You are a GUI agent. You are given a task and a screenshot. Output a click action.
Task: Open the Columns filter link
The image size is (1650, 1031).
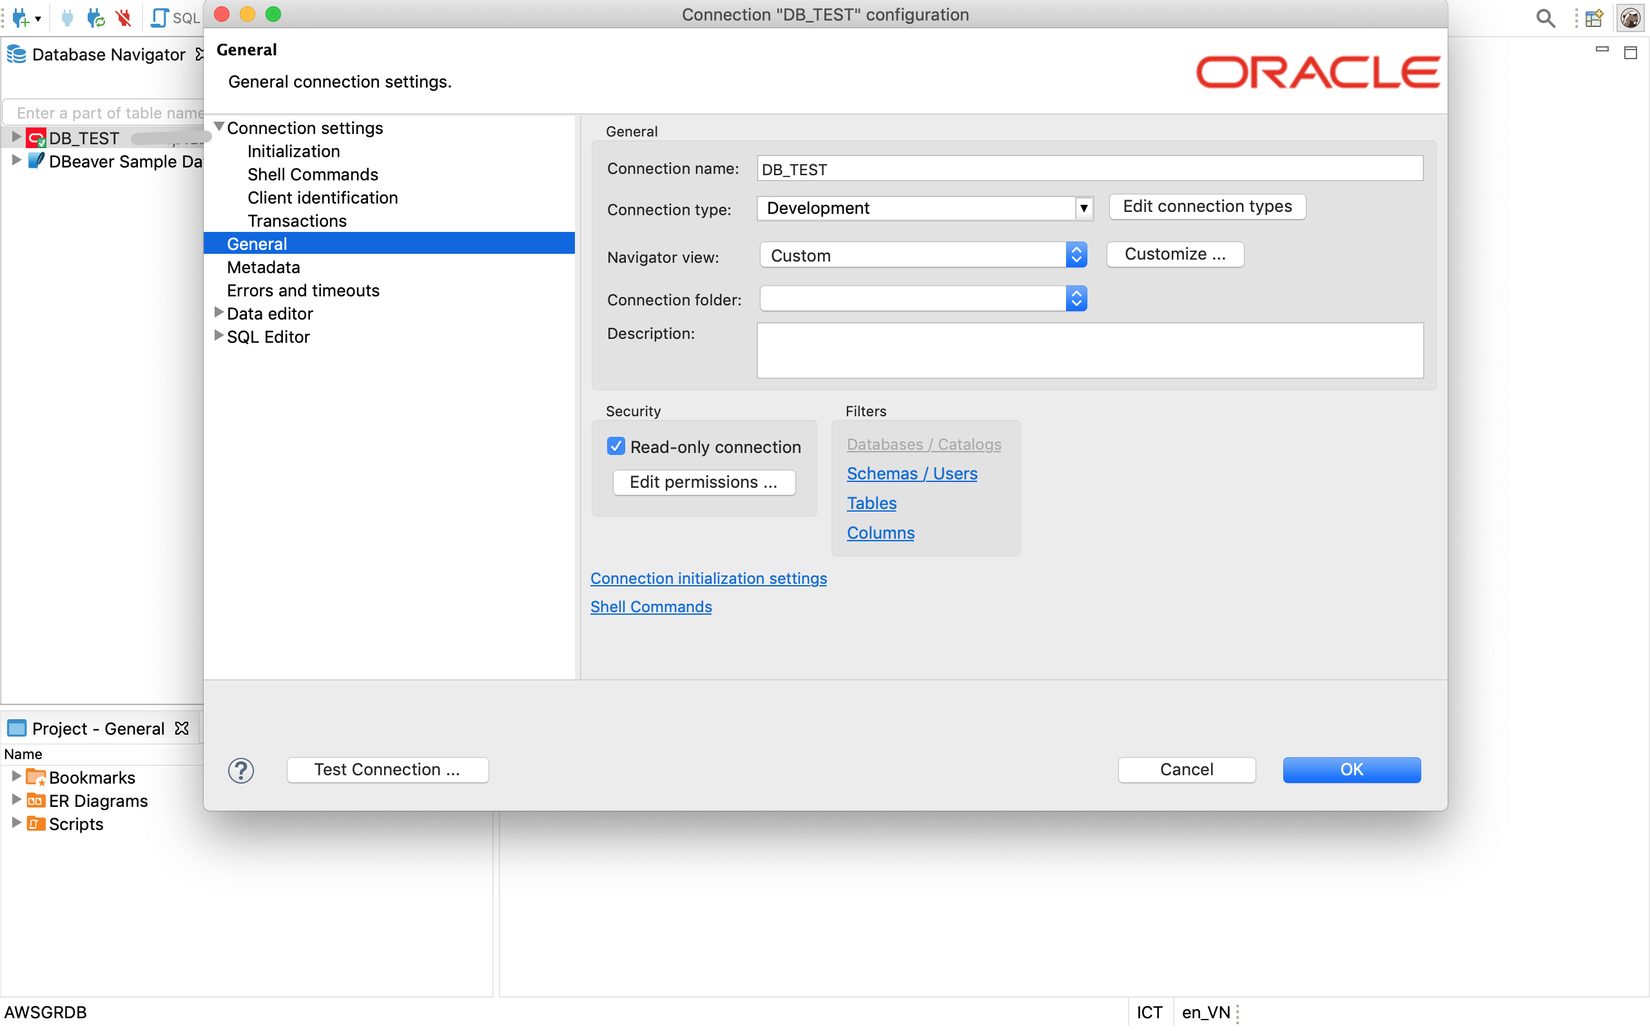click(x=880, y=533)
